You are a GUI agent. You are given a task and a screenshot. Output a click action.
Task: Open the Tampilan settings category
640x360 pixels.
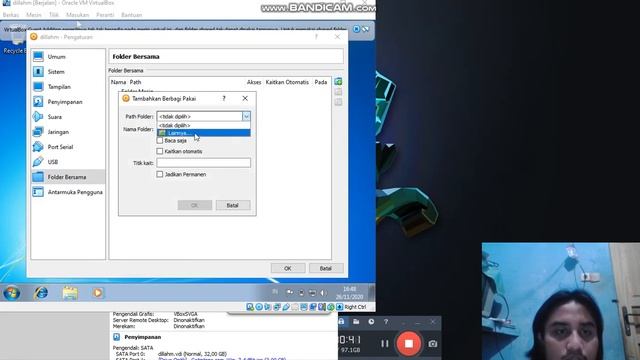click(68, 87)
